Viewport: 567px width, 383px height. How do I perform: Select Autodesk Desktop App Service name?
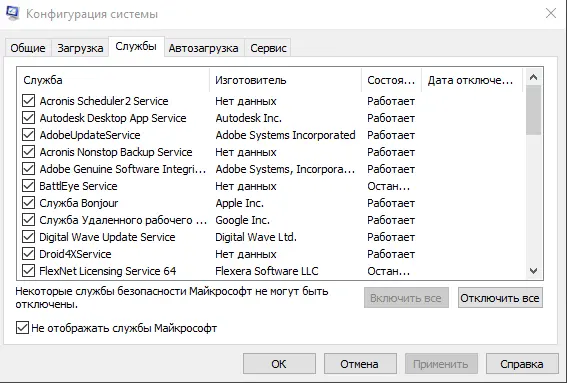click(x=113, y=118)
